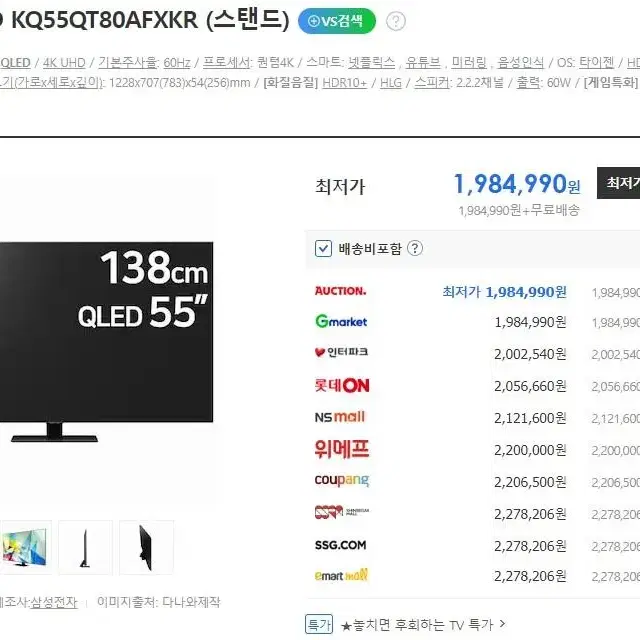
Task: Select the 인터파크 seller logo
Action: [341, 352]
